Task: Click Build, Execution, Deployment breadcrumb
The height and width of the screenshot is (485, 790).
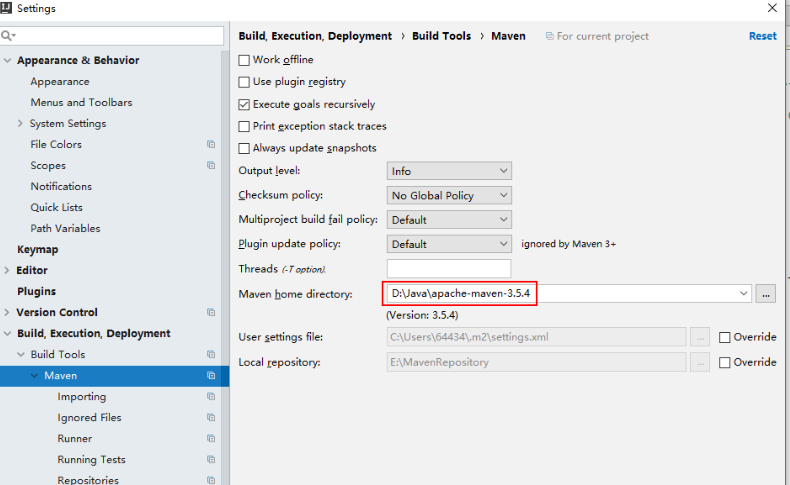Action: (315, 36)
